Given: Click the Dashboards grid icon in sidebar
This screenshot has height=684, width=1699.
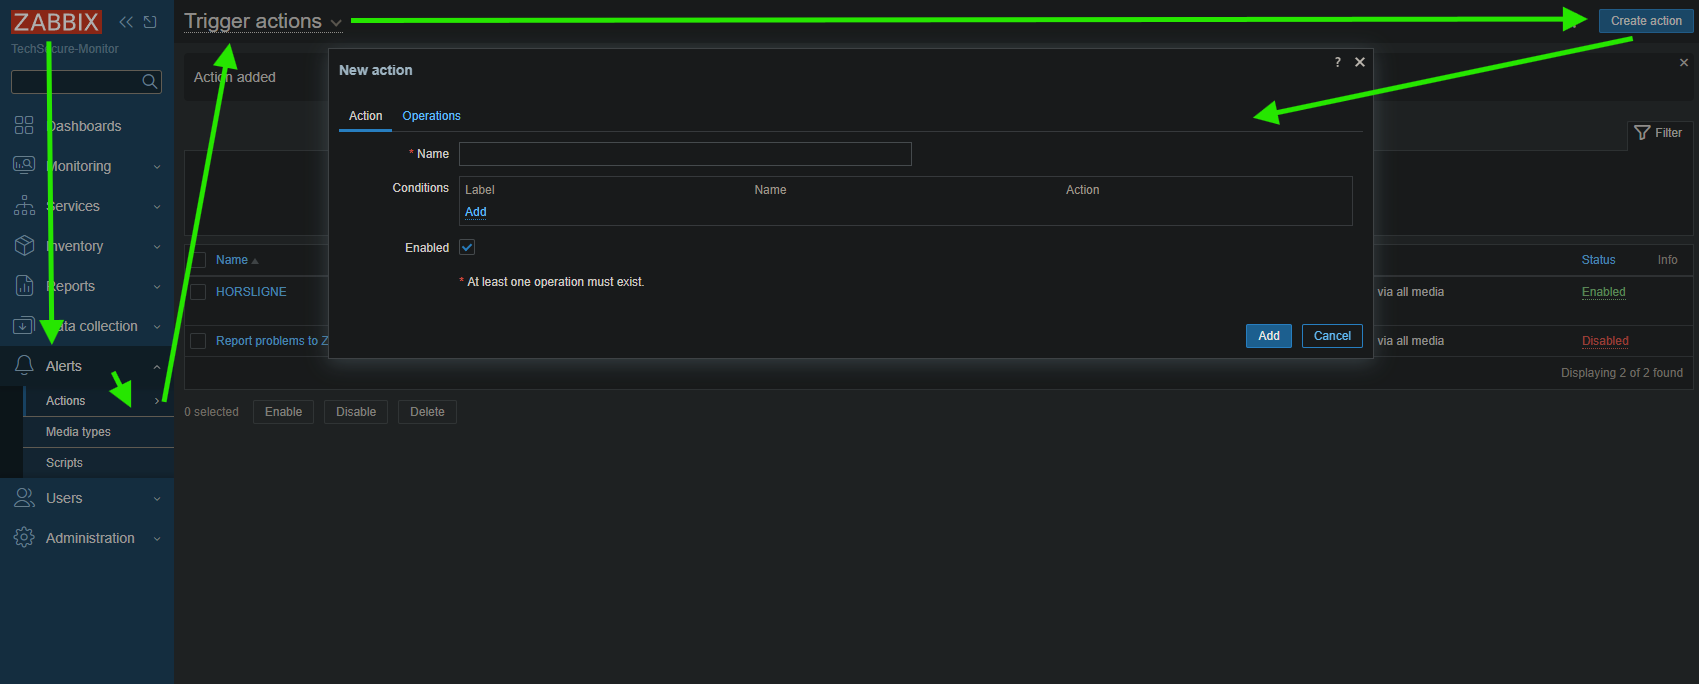Looking at the screenshot, I should coord(24,126).
